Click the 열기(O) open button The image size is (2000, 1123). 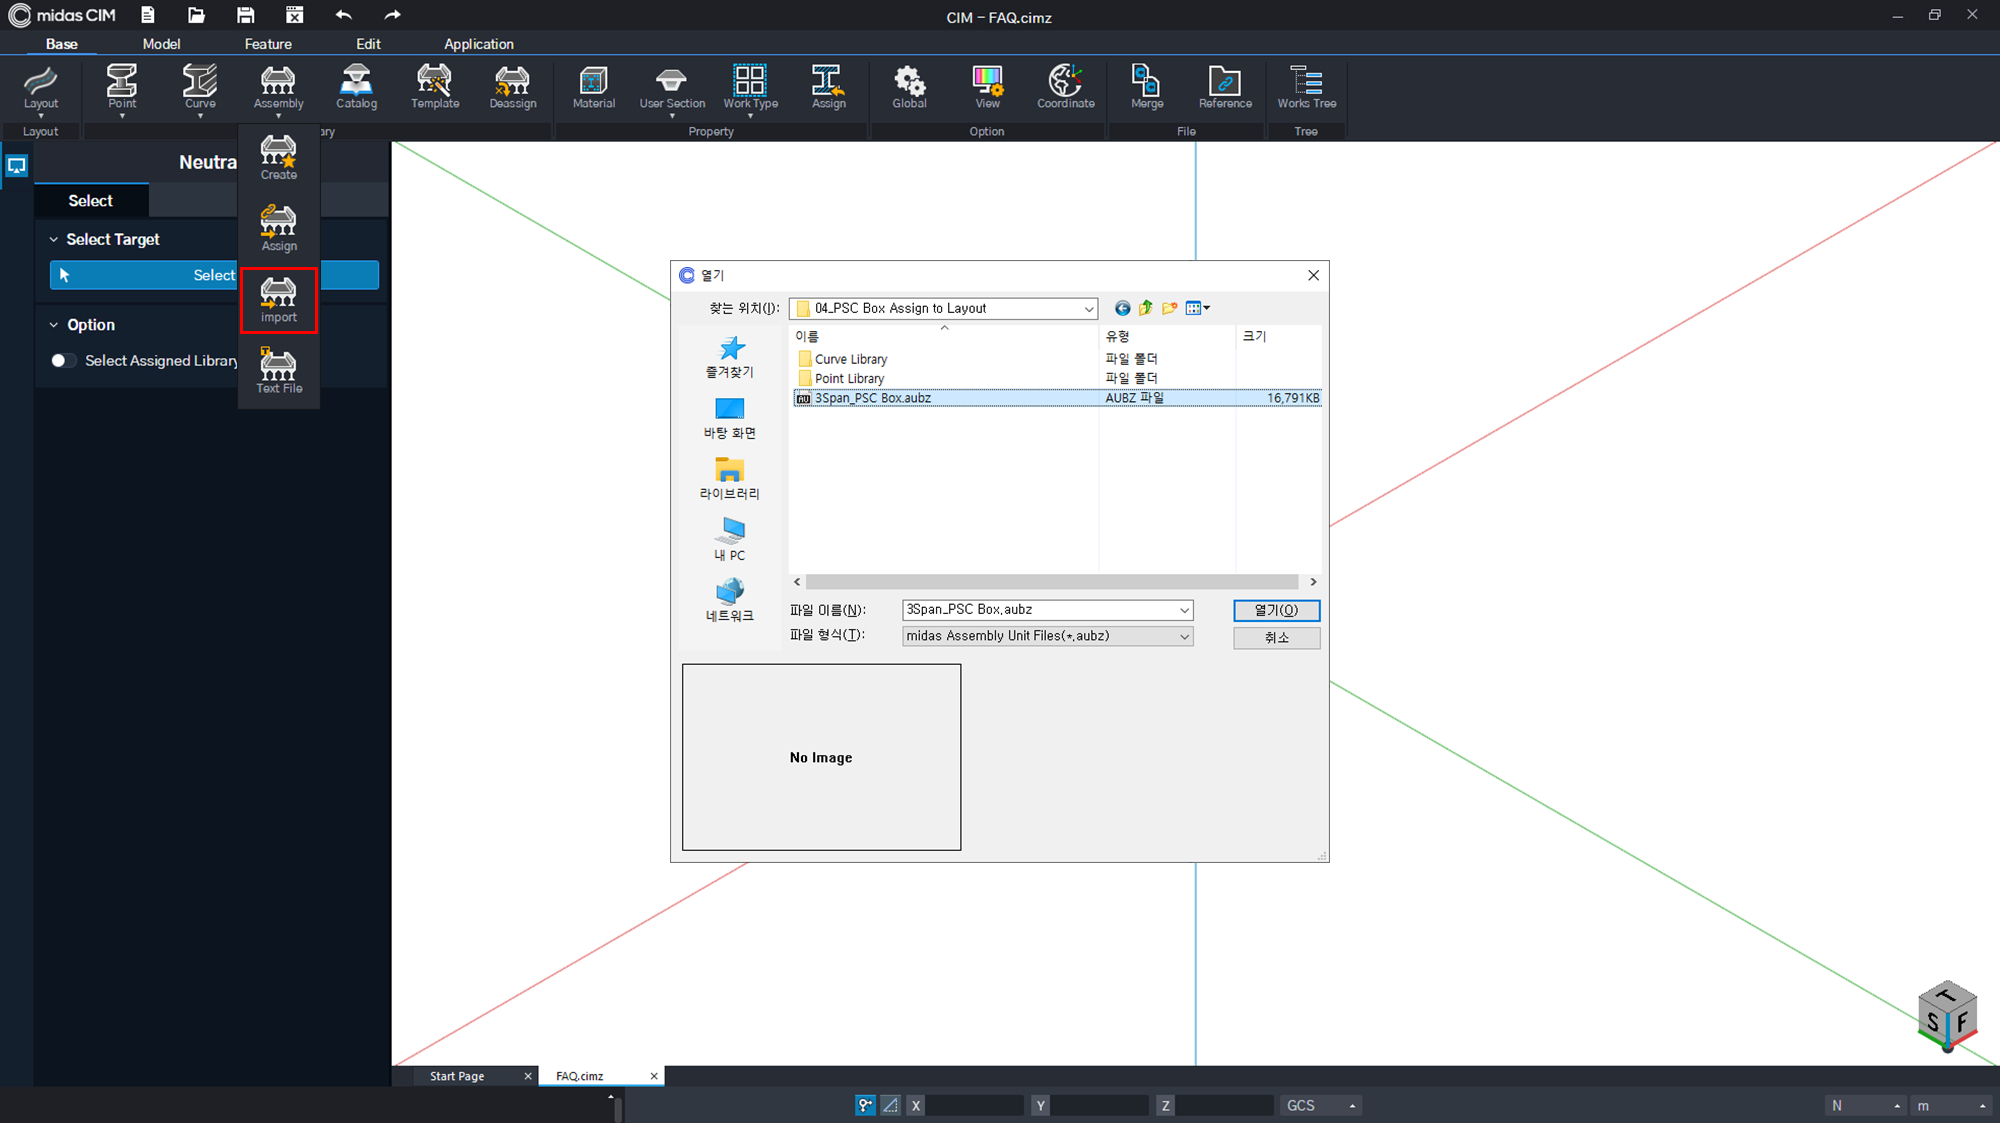[1276, 610]
